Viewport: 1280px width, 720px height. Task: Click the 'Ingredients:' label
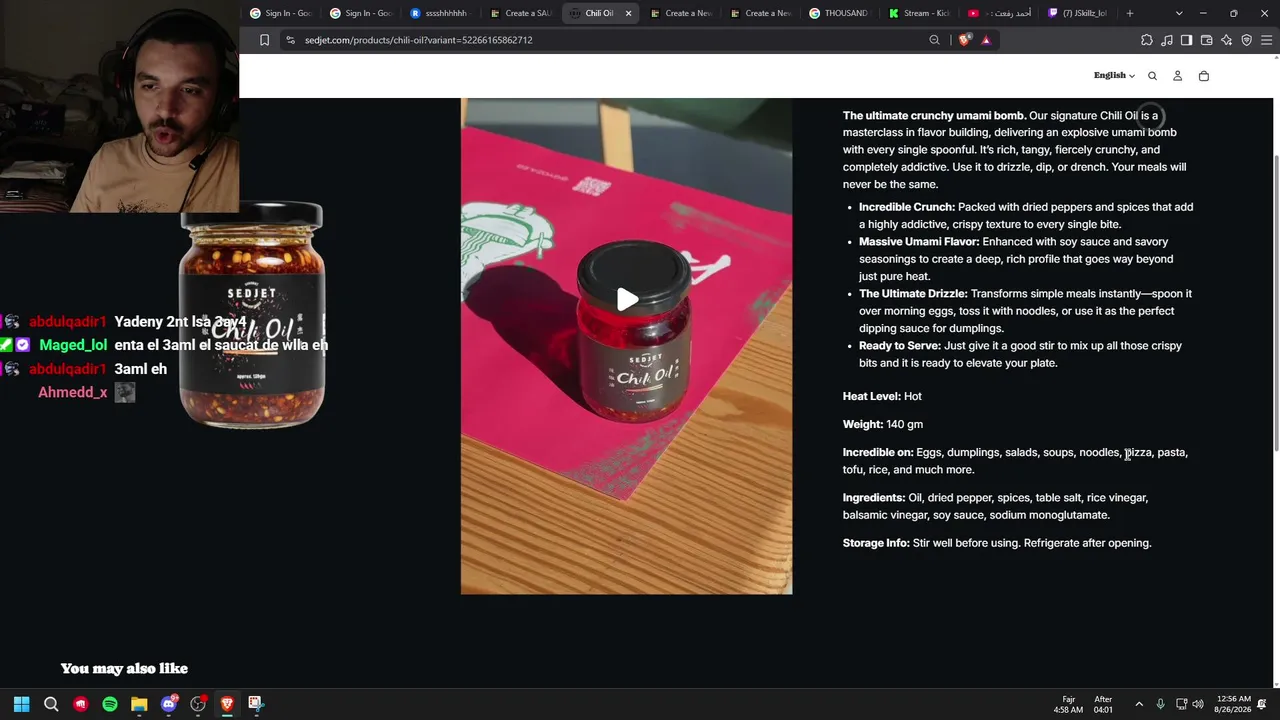(874, 497)
